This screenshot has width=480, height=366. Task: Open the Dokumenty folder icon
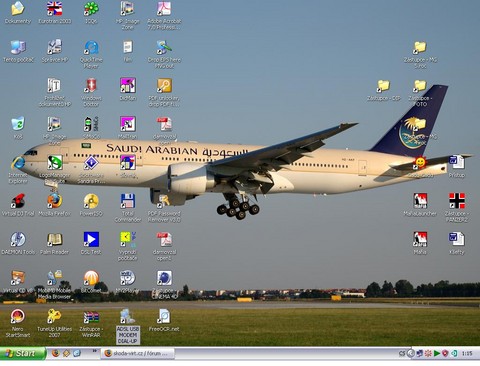(18, 9)
